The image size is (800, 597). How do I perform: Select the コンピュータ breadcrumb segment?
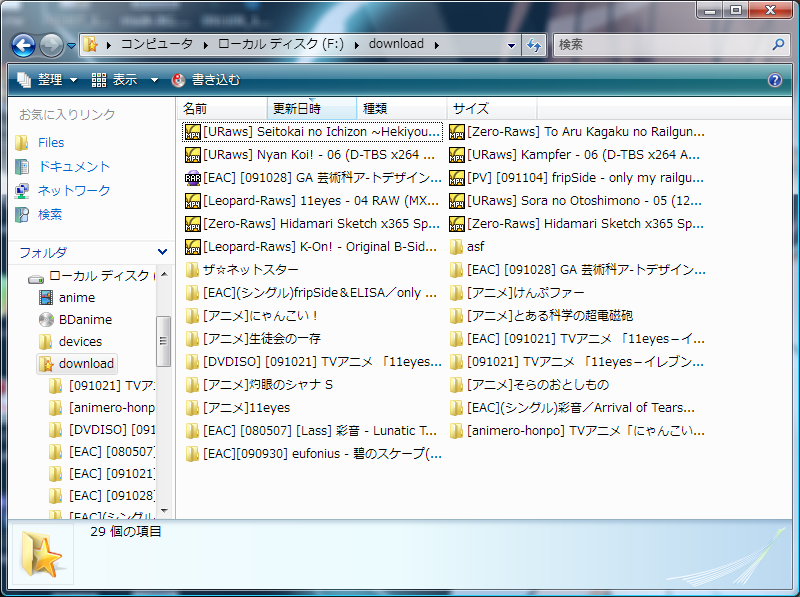pyautogui.click(x=157, y=44)
